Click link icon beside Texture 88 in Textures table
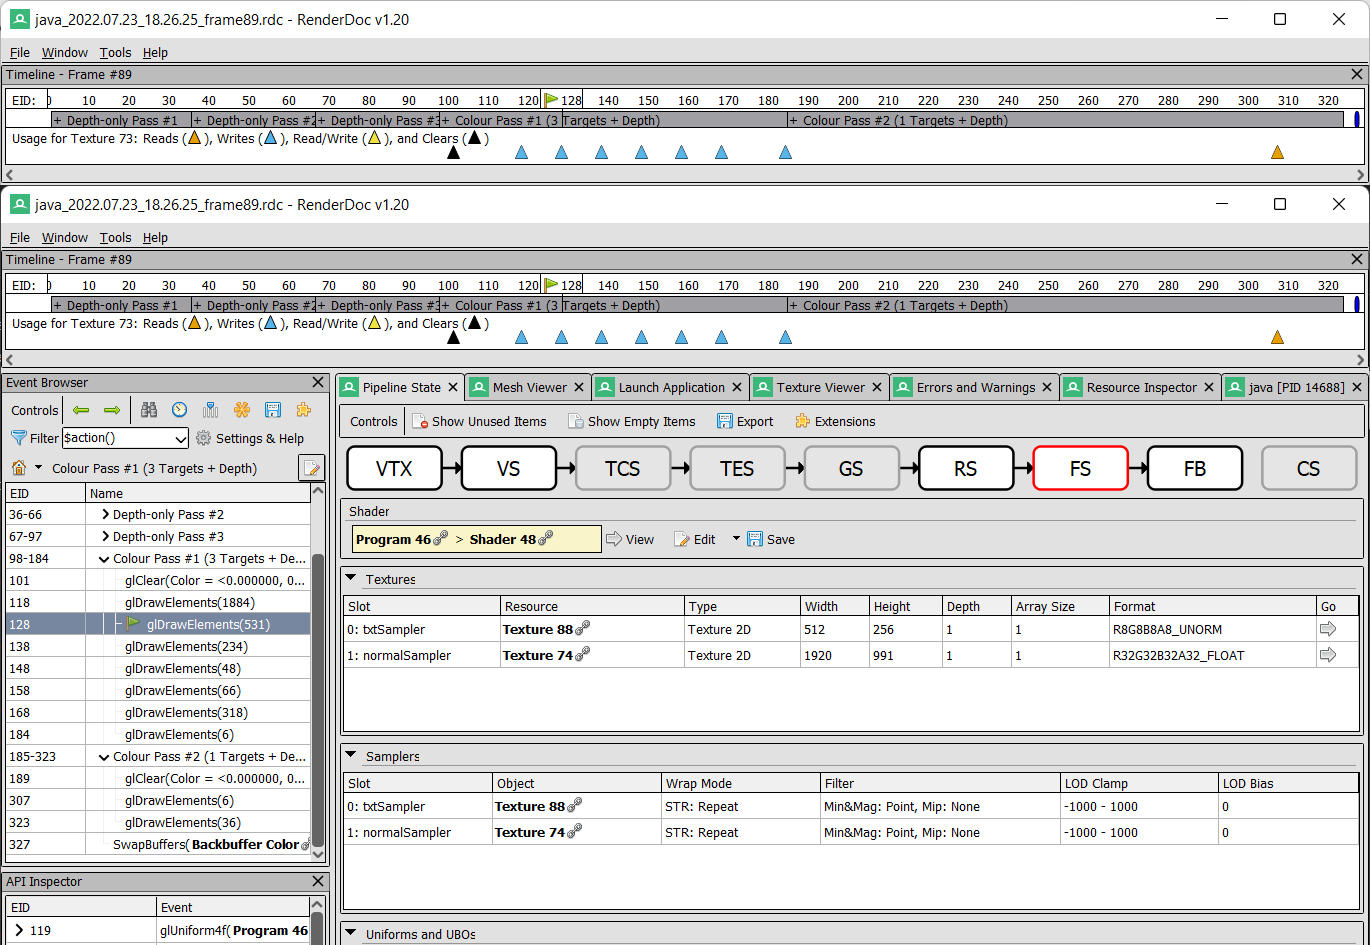 (x=583, y=628)
